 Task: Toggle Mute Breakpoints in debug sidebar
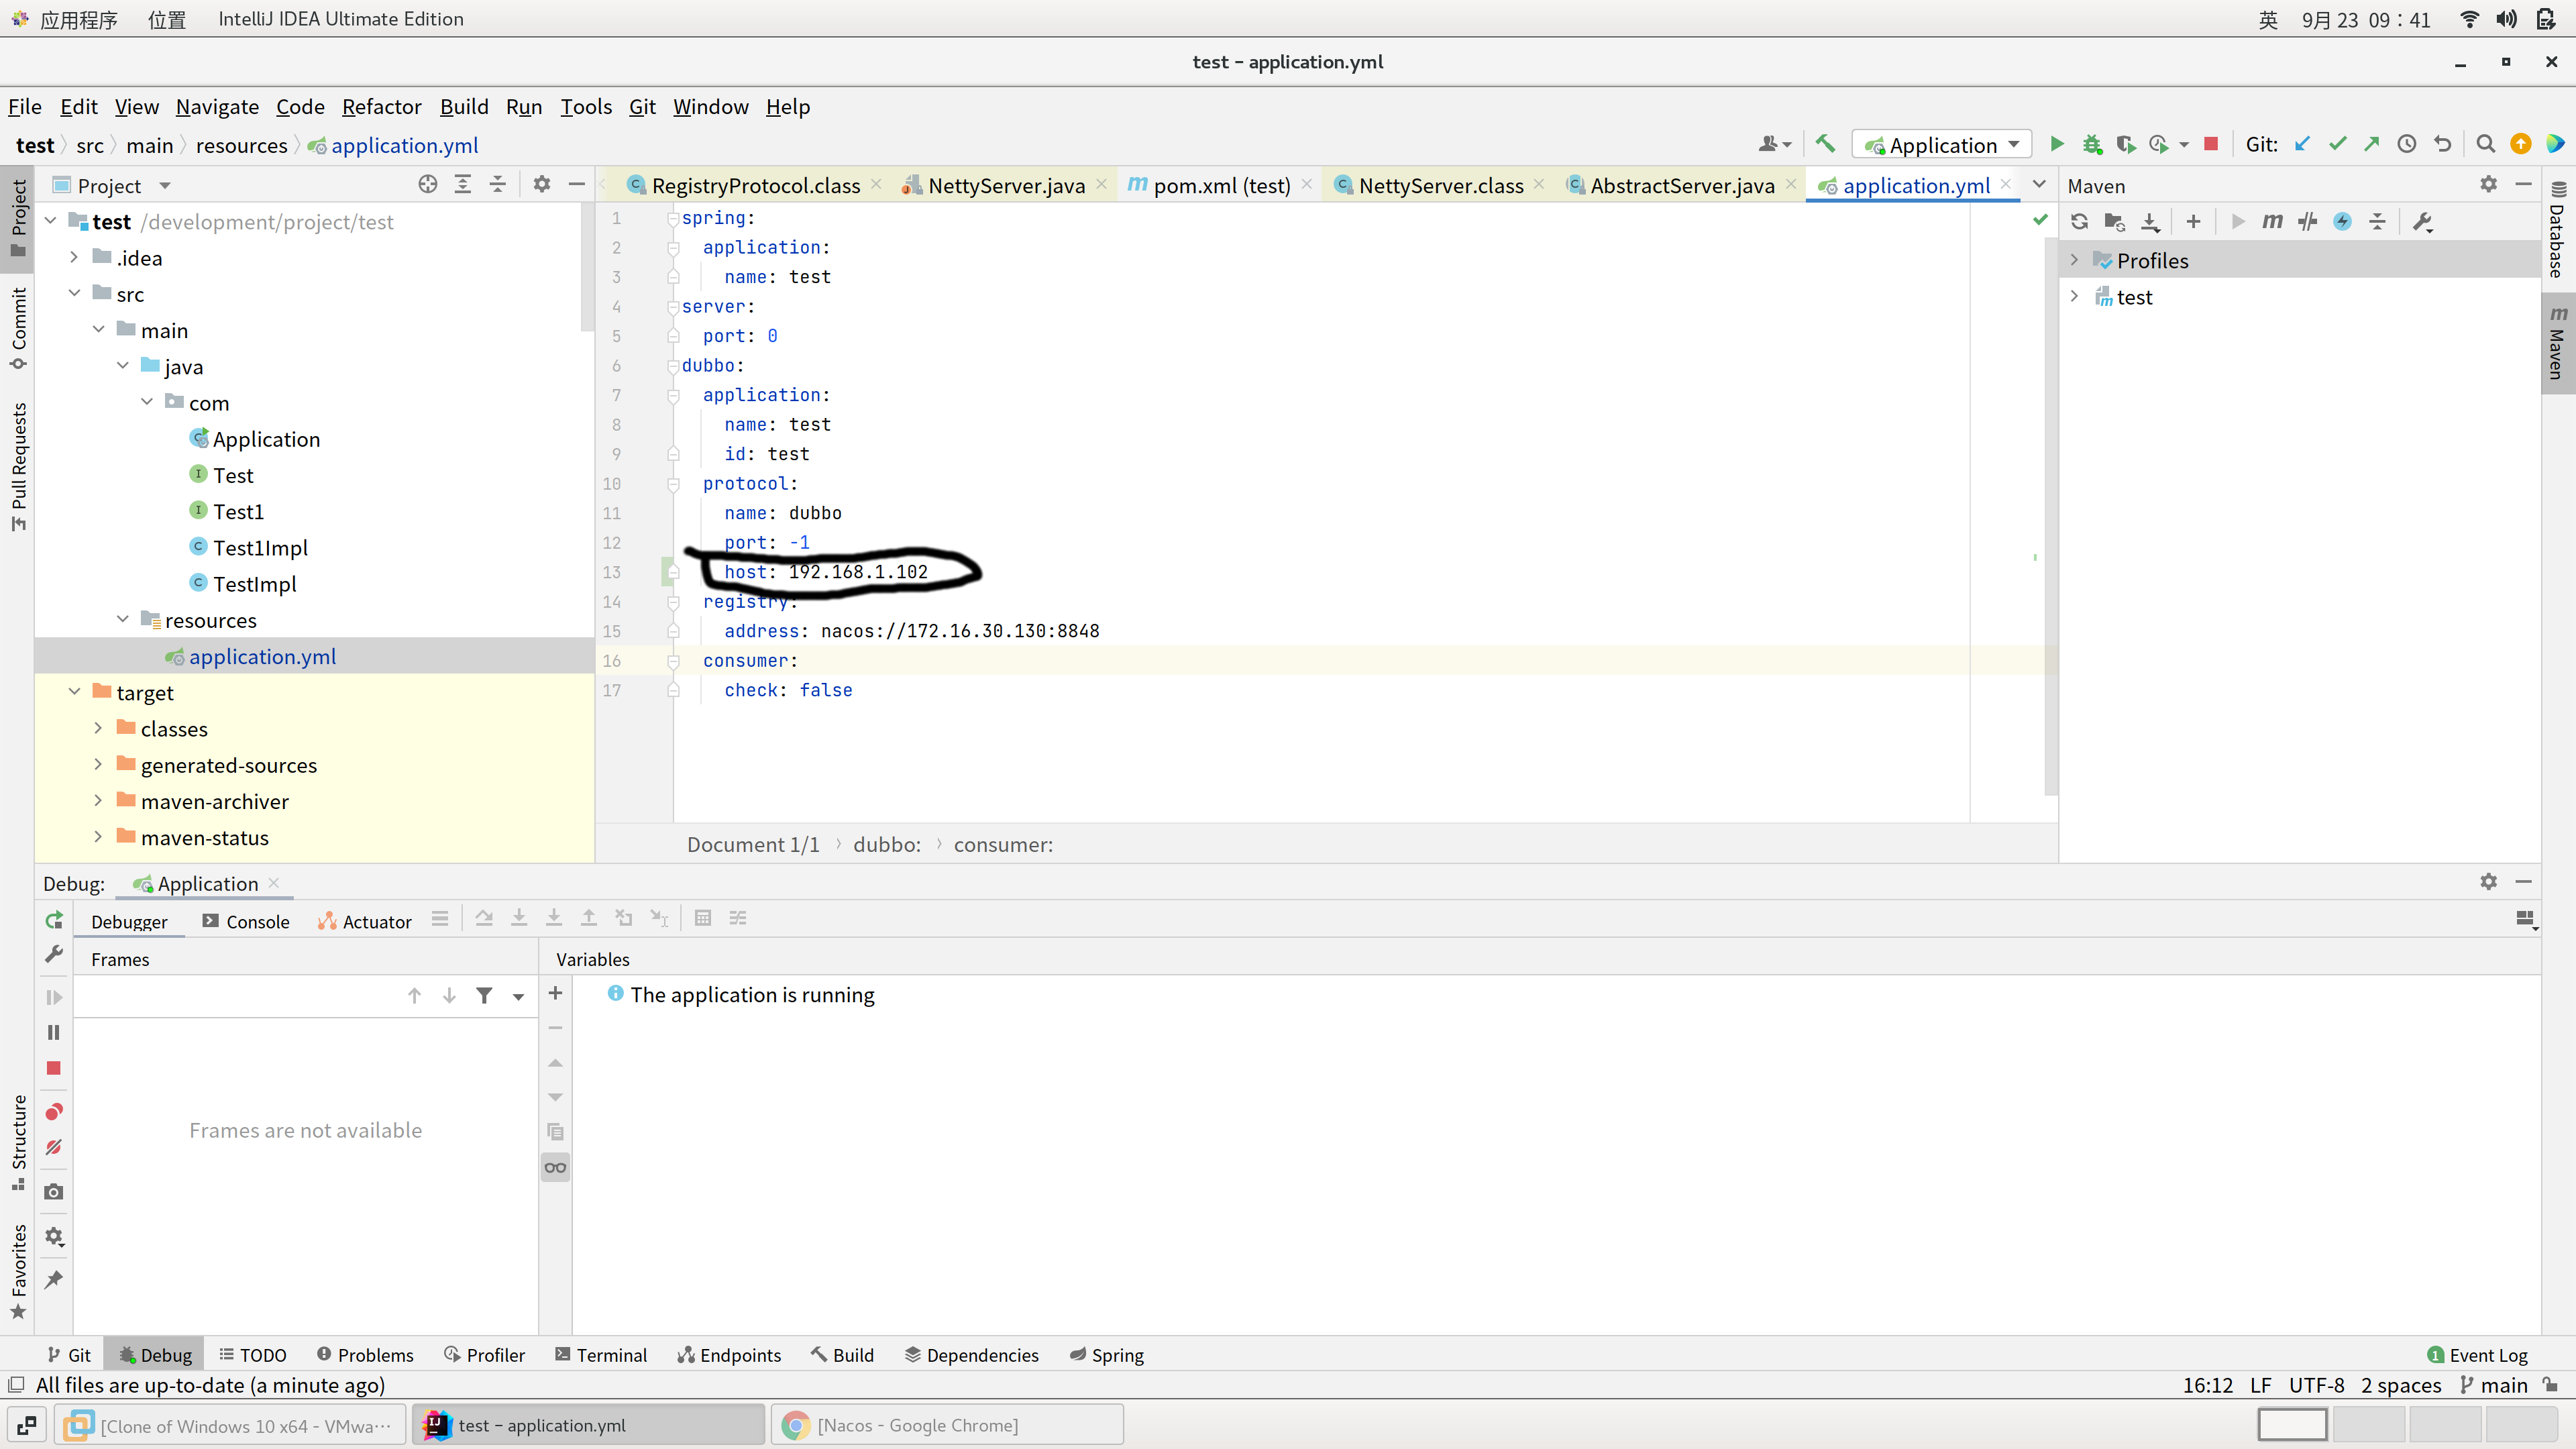[54, 1147]
